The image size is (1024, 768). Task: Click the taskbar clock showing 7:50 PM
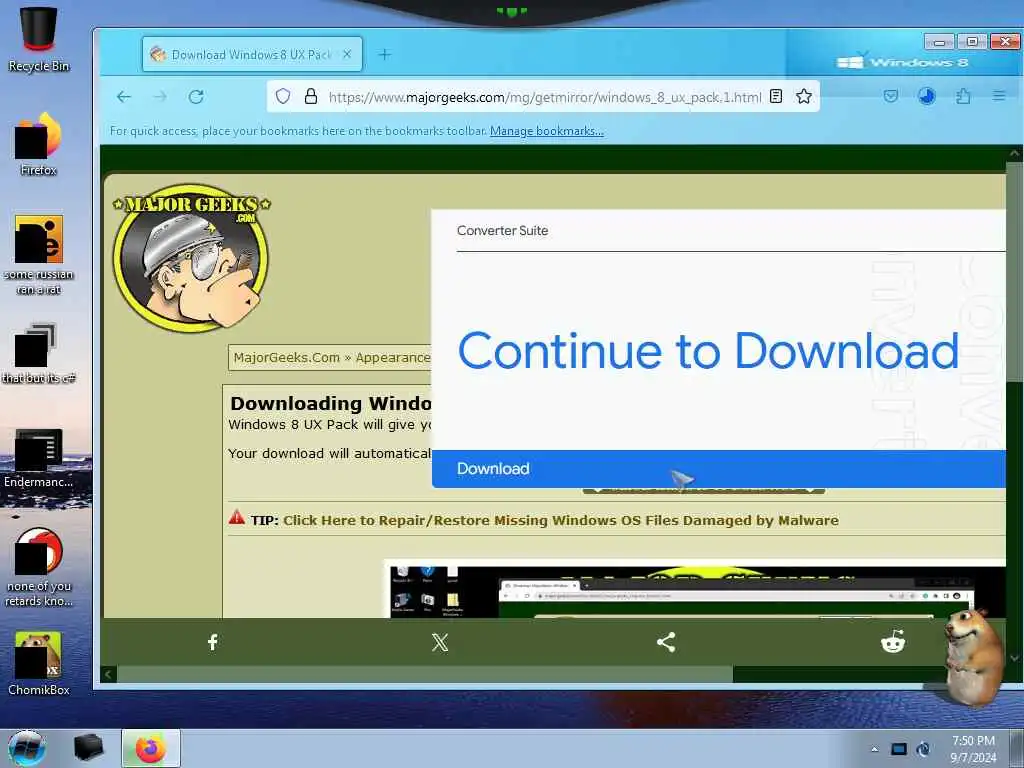click(973, 749)
